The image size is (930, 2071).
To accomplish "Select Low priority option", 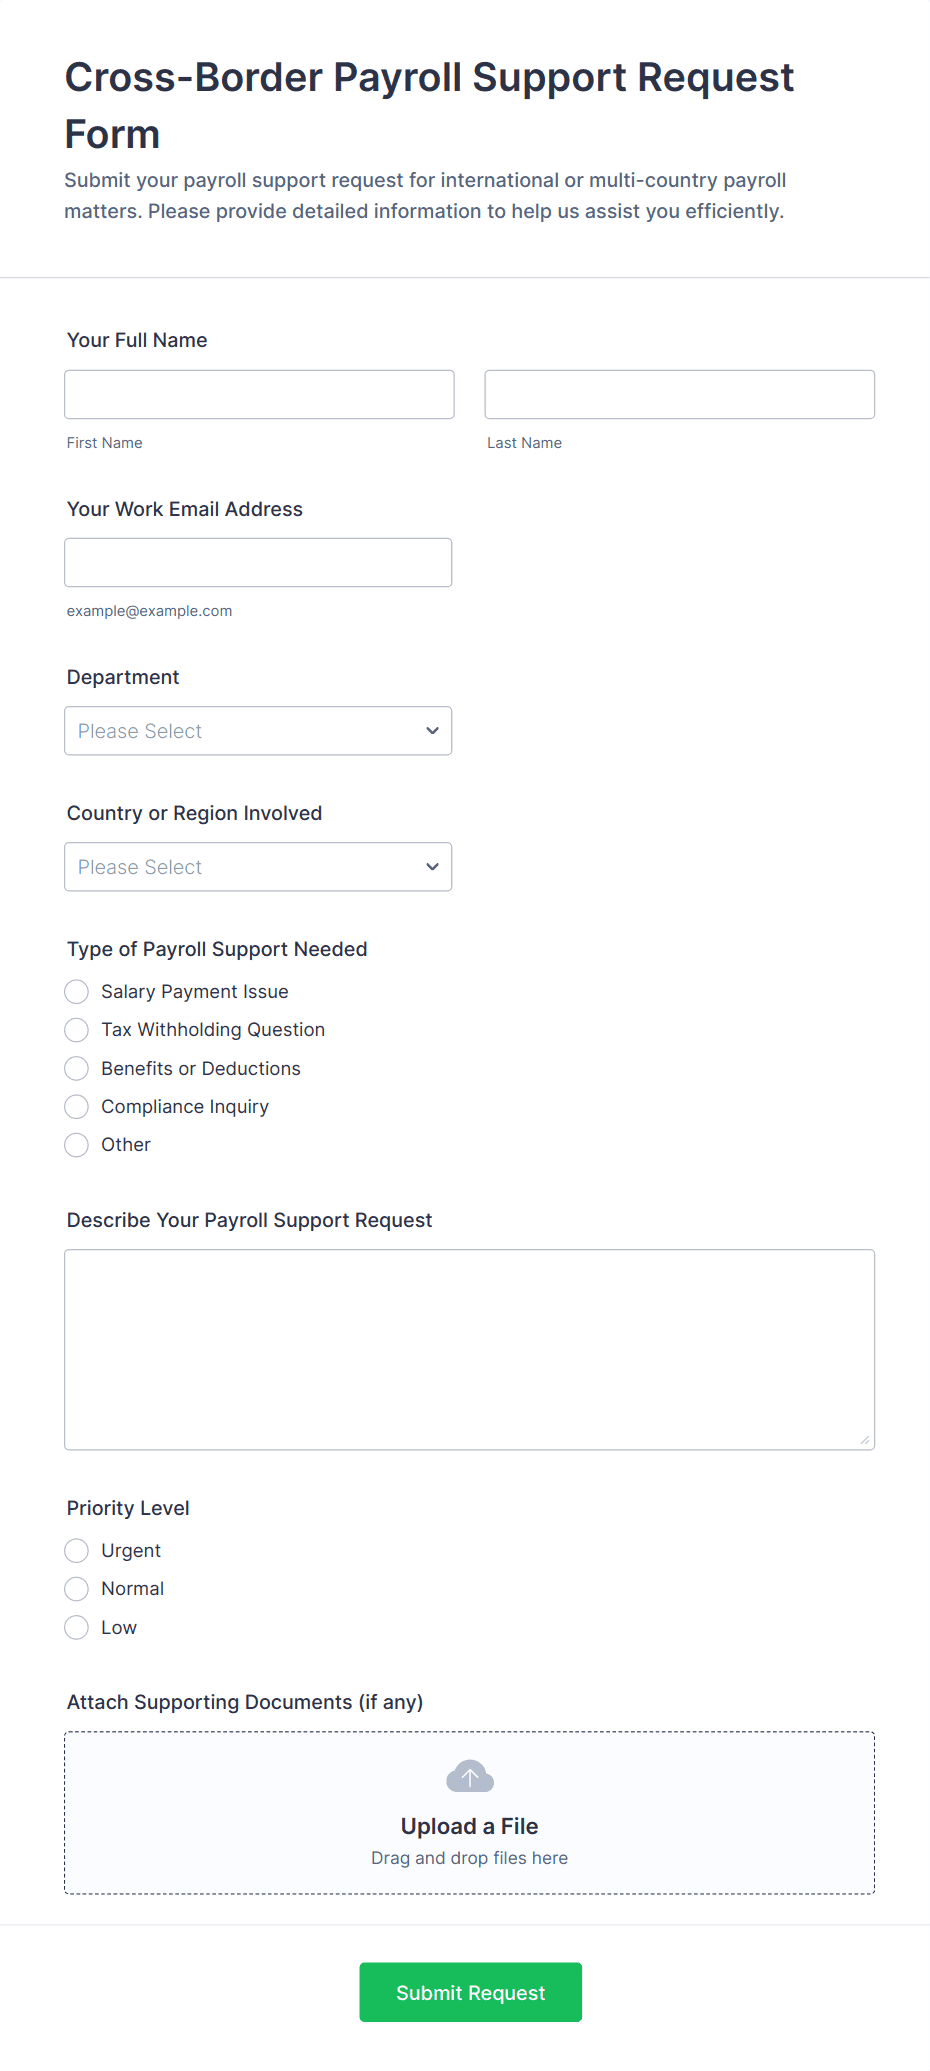I will coord(77,1627).
